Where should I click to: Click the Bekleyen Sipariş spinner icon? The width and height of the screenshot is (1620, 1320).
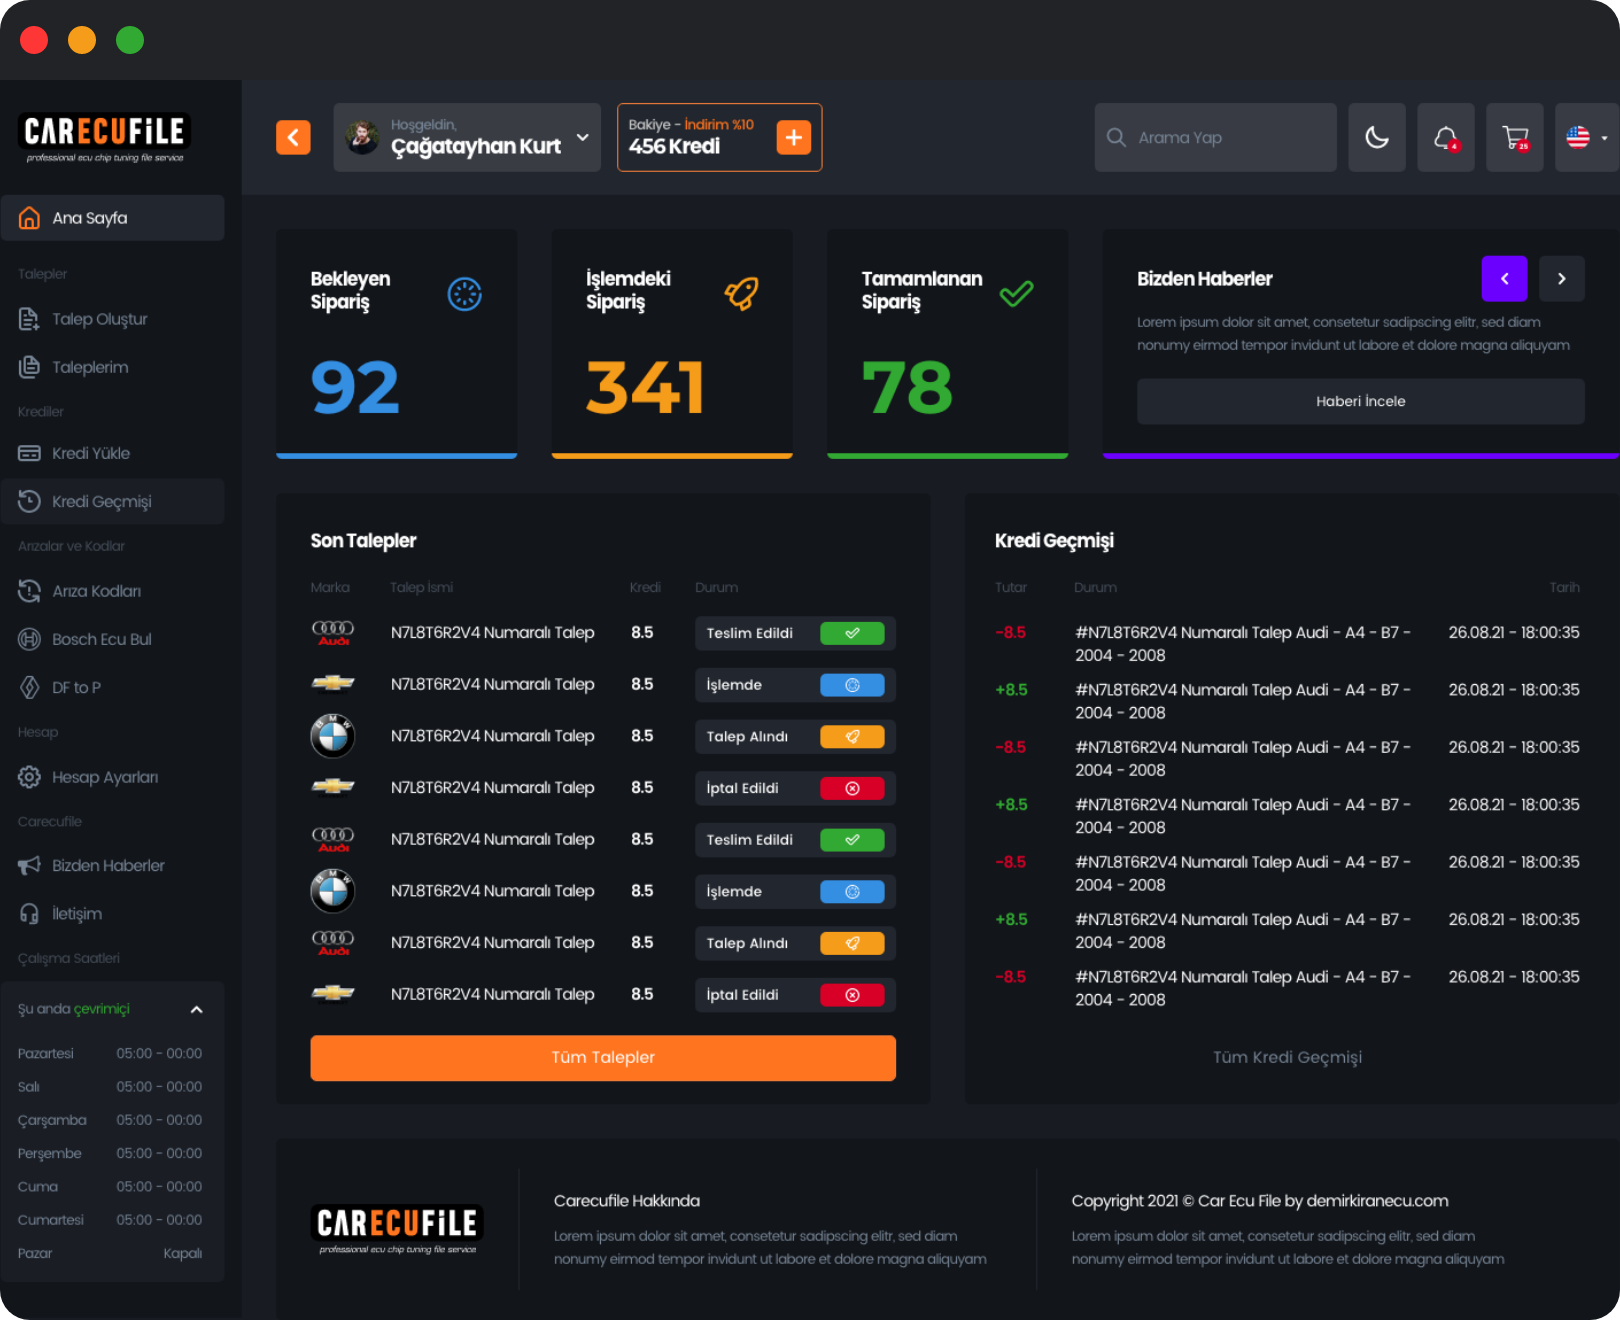[x=464, y=294]
